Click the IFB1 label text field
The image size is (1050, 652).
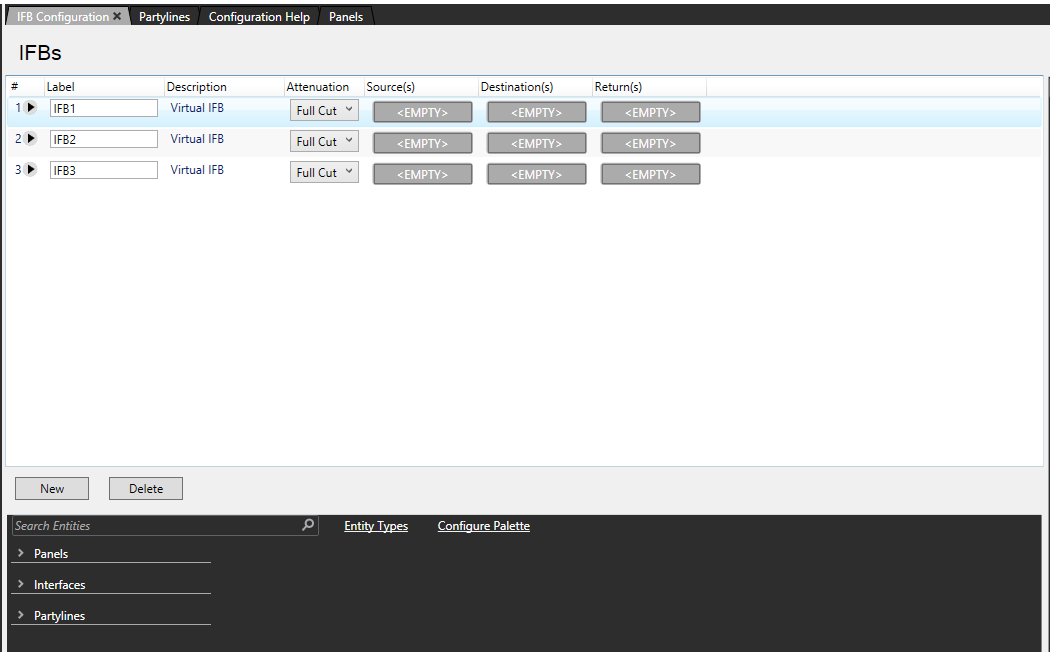104,108
